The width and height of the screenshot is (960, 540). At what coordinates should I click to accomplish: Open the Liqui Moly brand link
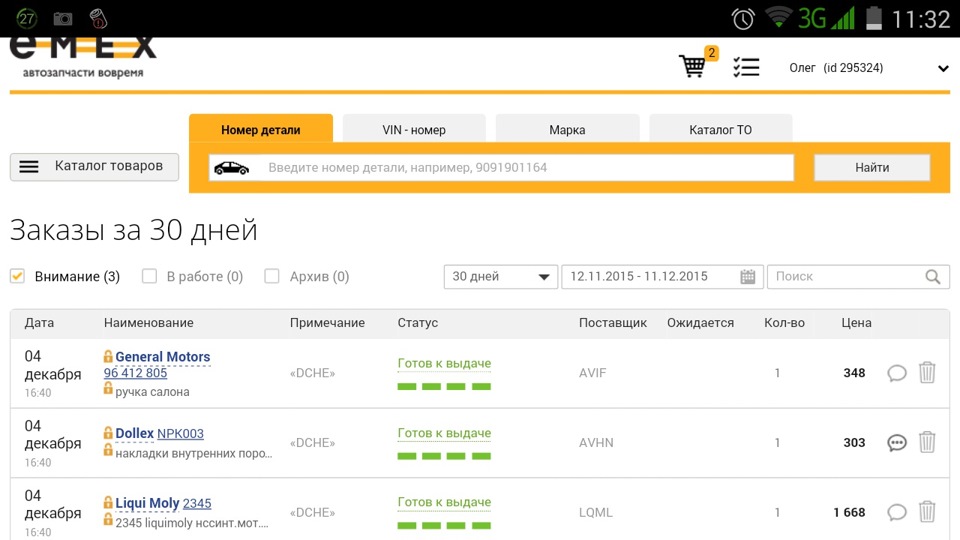click(x=148, y=503)
